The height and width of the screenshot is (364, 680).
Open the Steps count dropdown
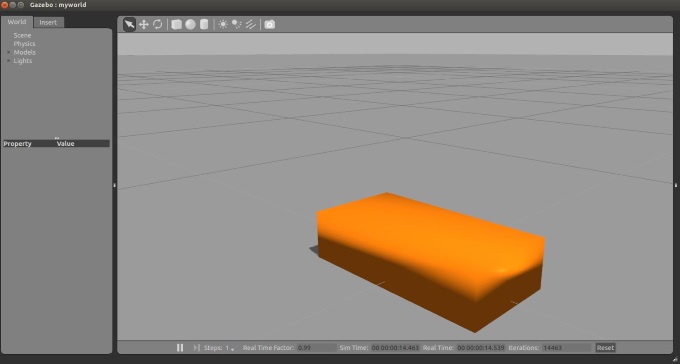(x=230, y=348)
